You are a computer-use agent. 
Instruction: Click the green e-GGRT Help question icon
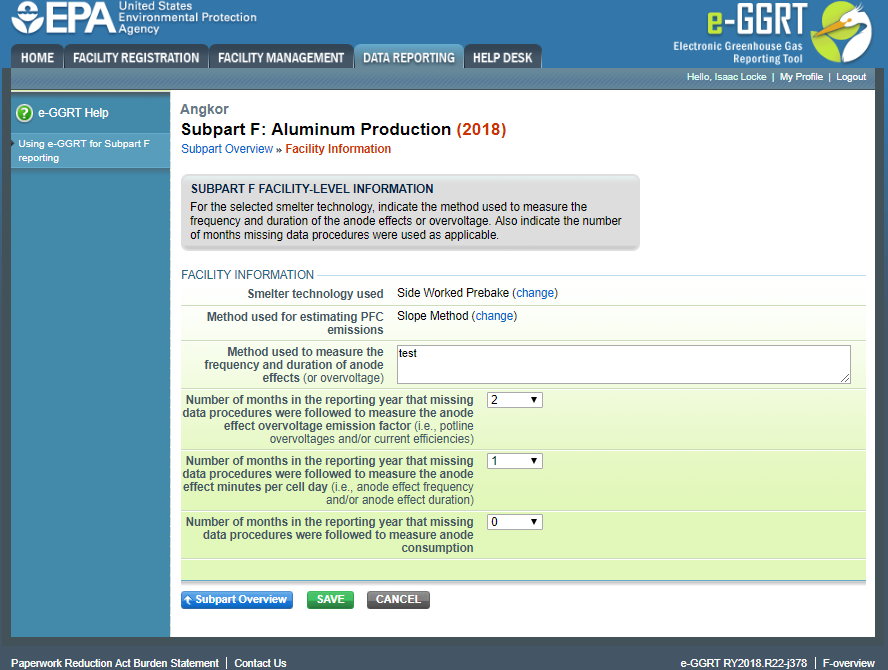point(24,113)
